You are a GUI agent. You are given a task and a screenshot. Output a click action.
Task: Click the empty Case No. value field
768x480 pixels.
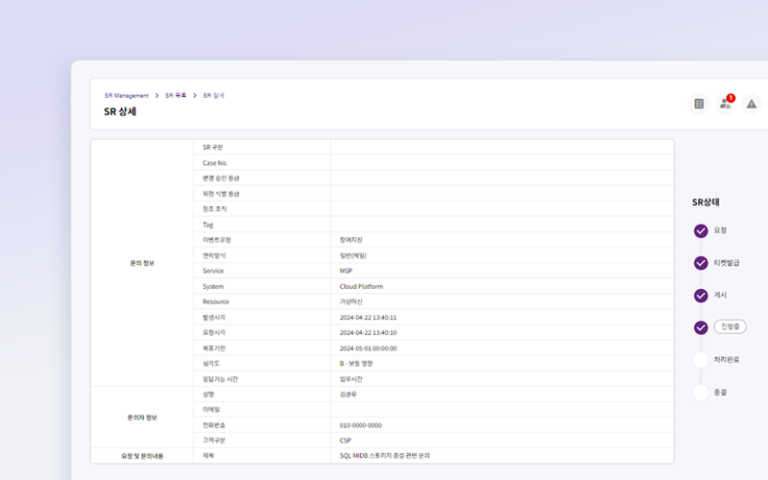coord(501,163)
